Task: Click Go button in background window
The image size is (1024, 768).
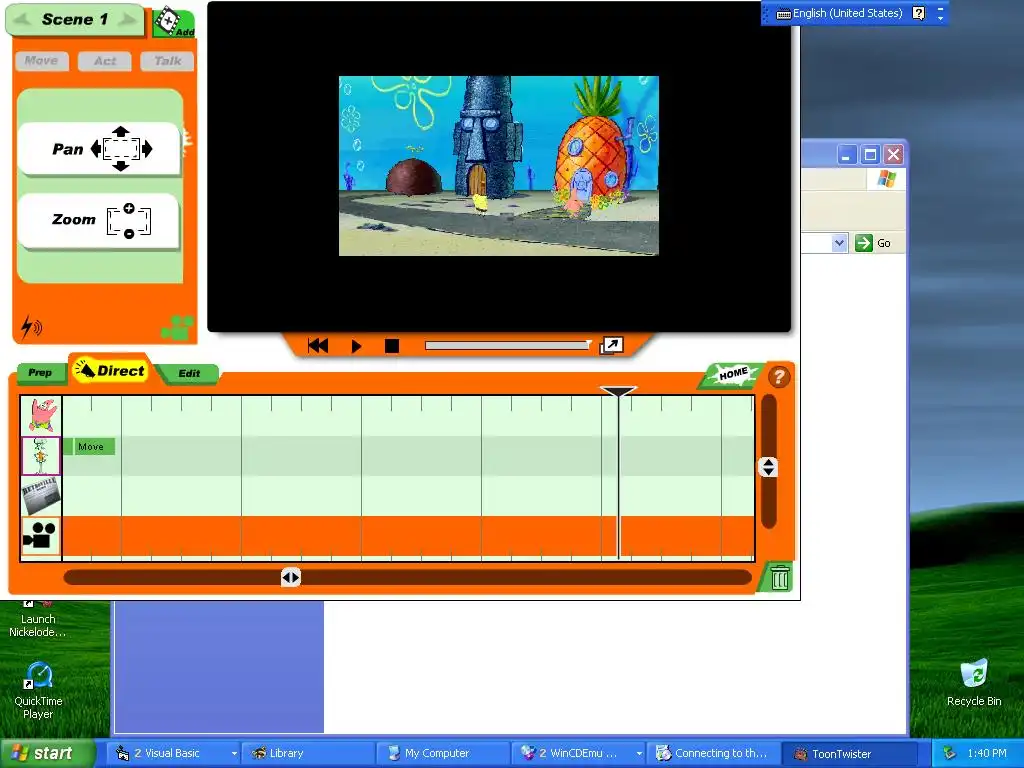Action: [873, 243]
